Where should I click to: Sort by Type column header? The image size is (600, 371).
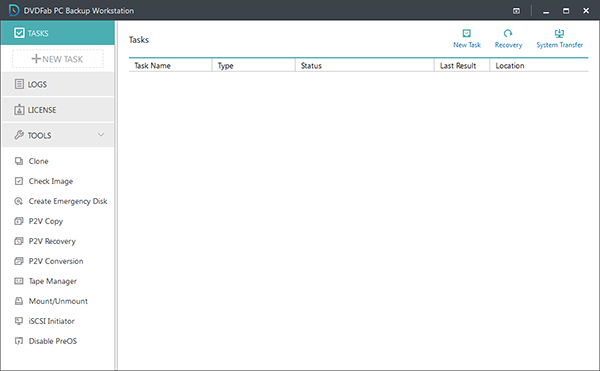click(254, 65)
